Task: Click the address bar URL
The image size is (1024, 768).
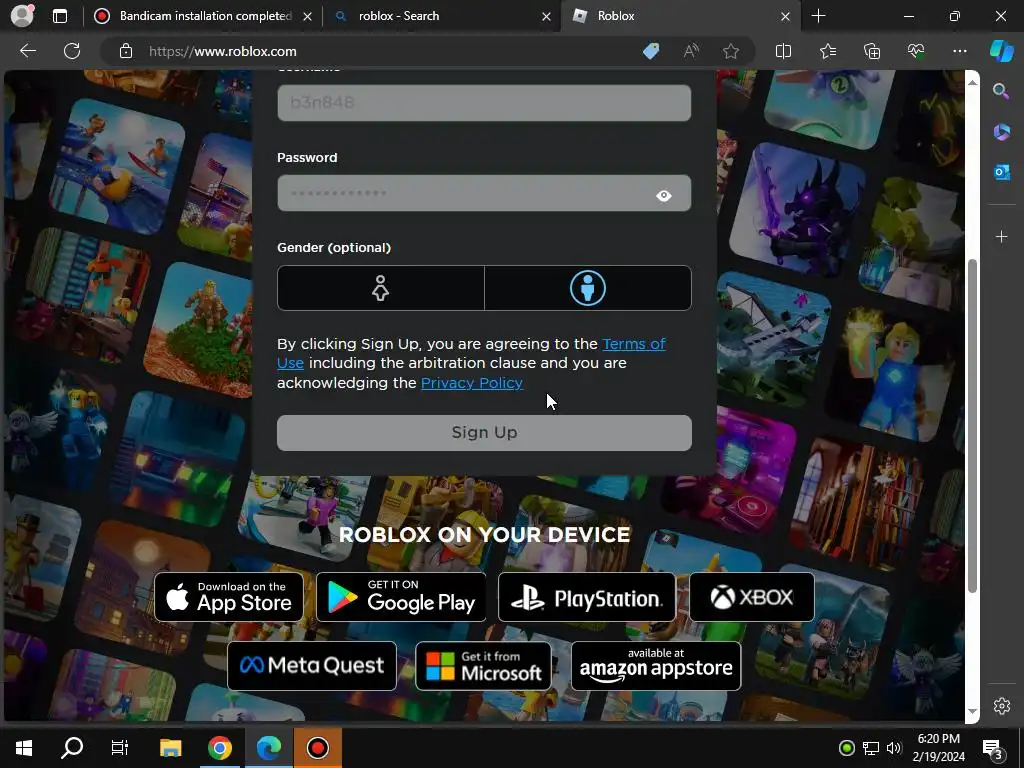Action: point(223,51)
